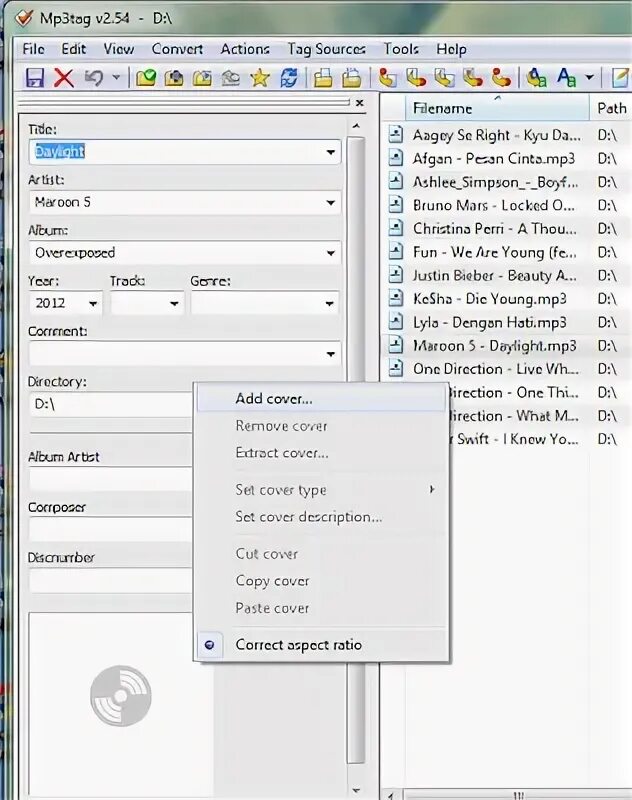Click the Text file - Tag convert icon
The height and width of the screenshot is (800, 632).
pos(473,78)
